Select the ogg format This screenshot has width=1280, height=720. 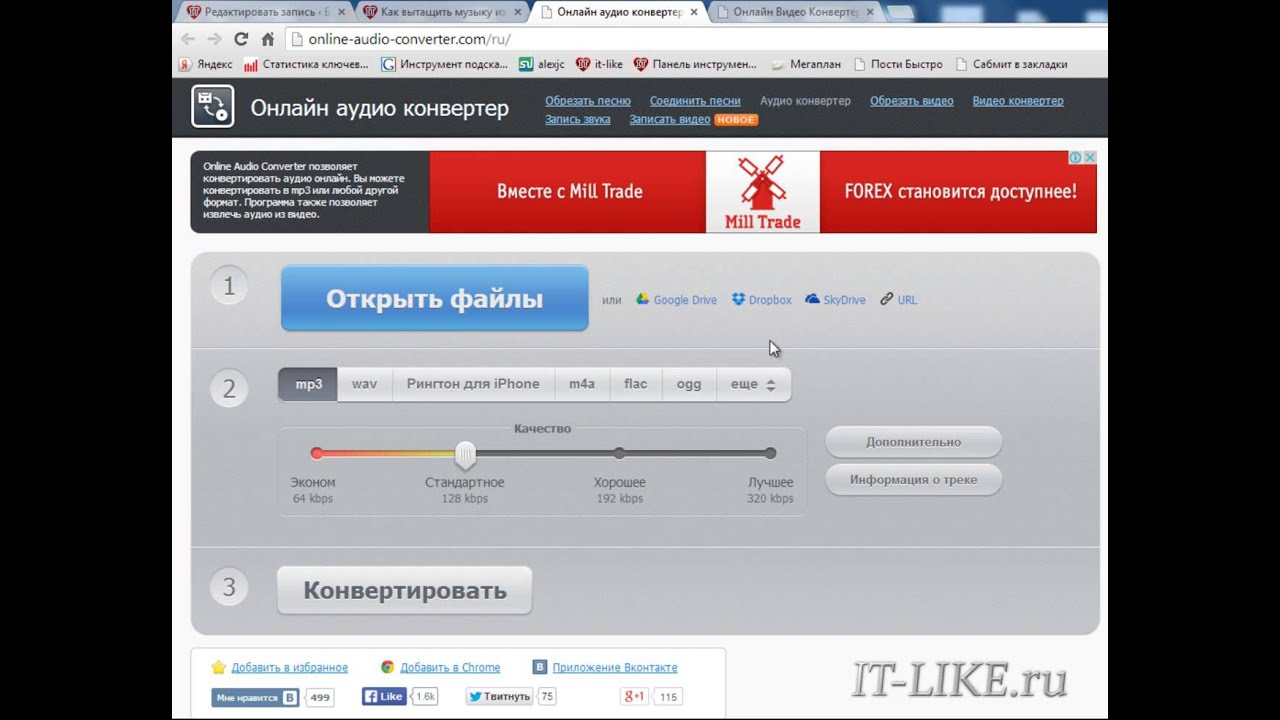tap(689, 384)
